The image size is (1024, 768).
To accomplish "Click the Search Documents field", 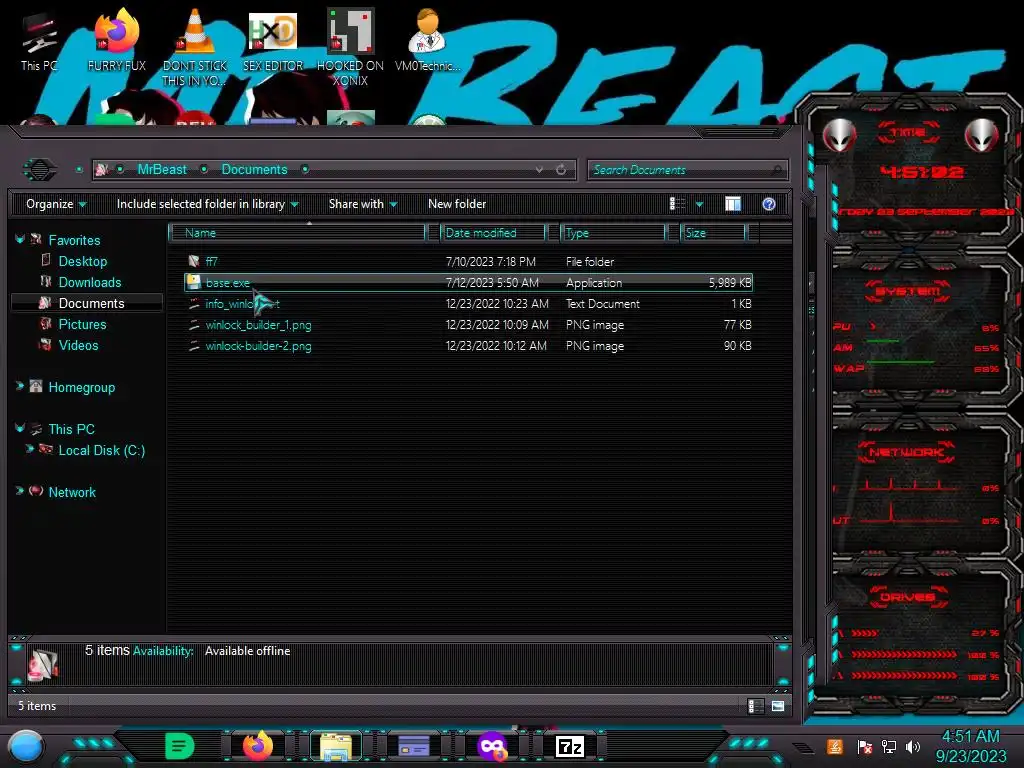I will 687,170.
